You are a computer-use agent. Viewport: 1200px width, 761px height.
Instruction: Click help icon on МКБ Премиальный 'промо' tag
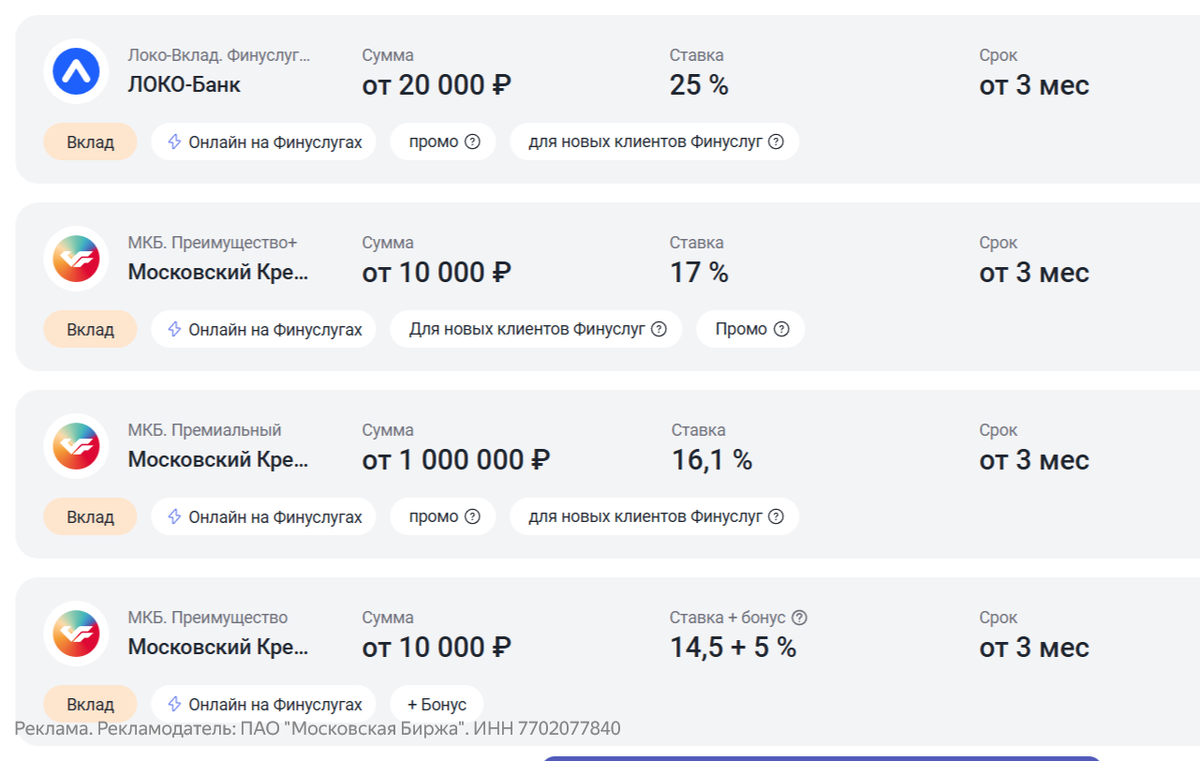(x=473, y=517)
